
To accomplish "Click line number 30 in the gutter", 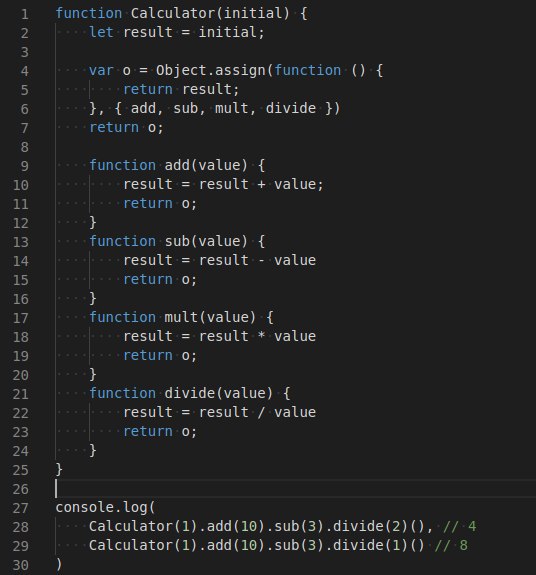I will click(x=21, y=565).
